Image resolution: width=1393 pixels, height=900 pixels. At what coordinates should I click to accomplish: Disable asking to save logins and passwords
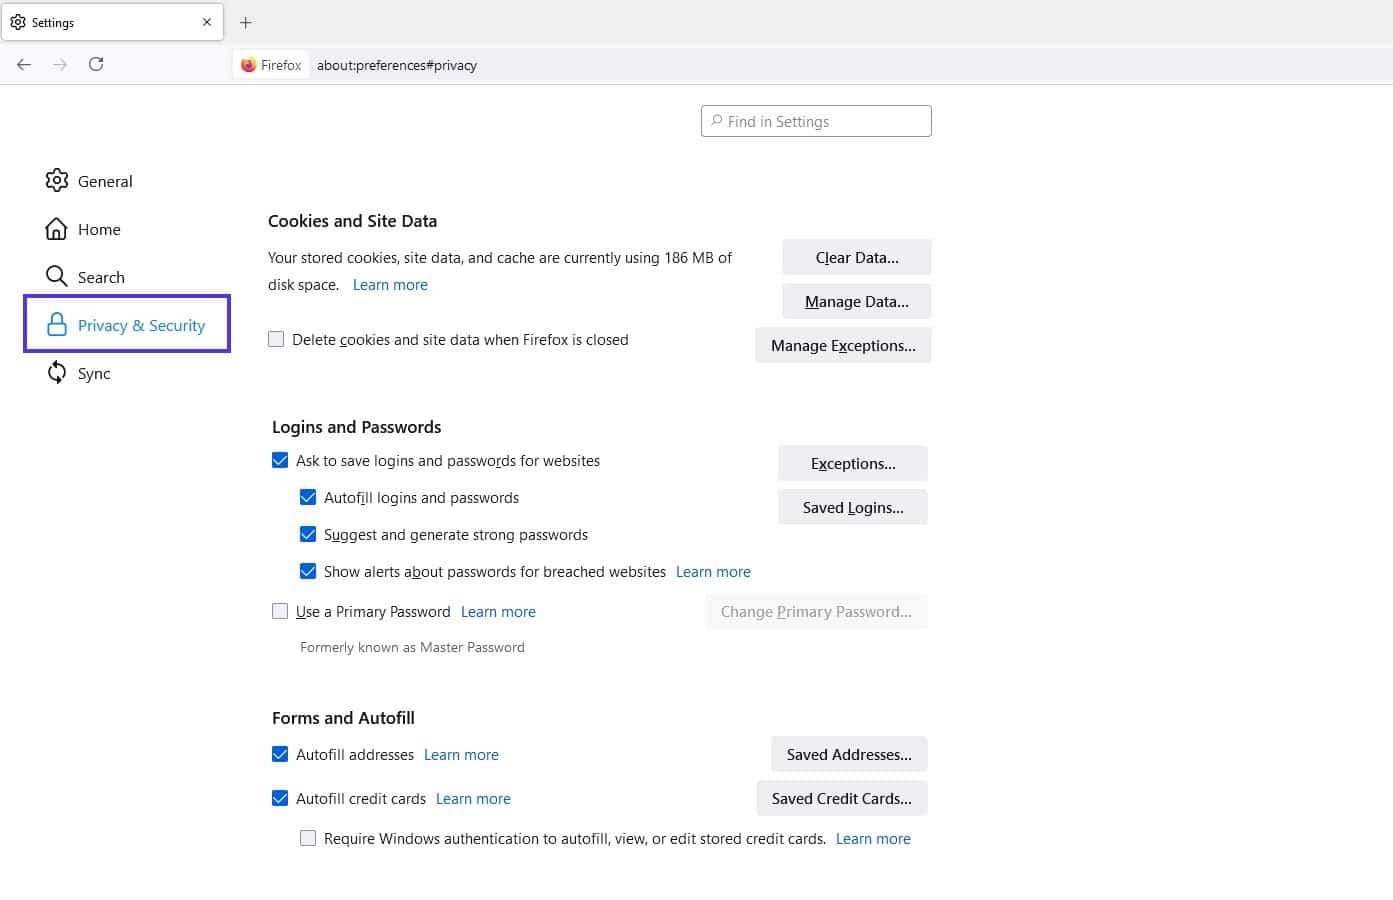280,460
